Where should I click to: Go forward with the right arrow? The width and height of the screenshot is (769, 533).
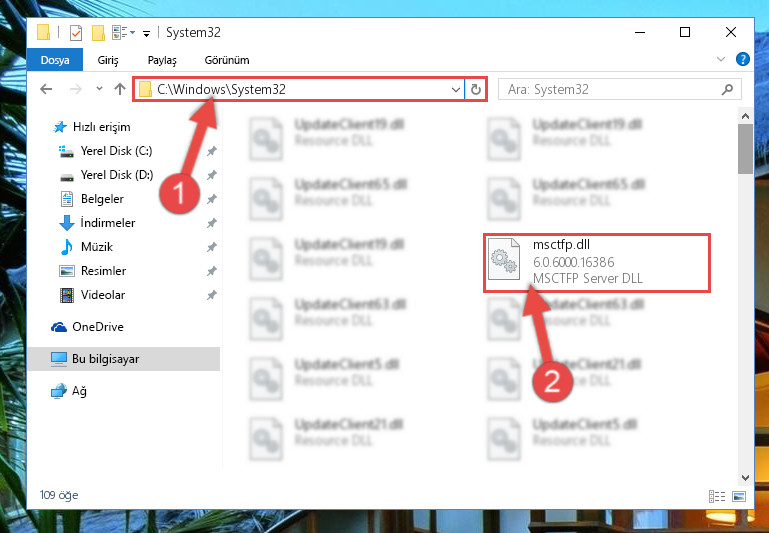[76, 89]
